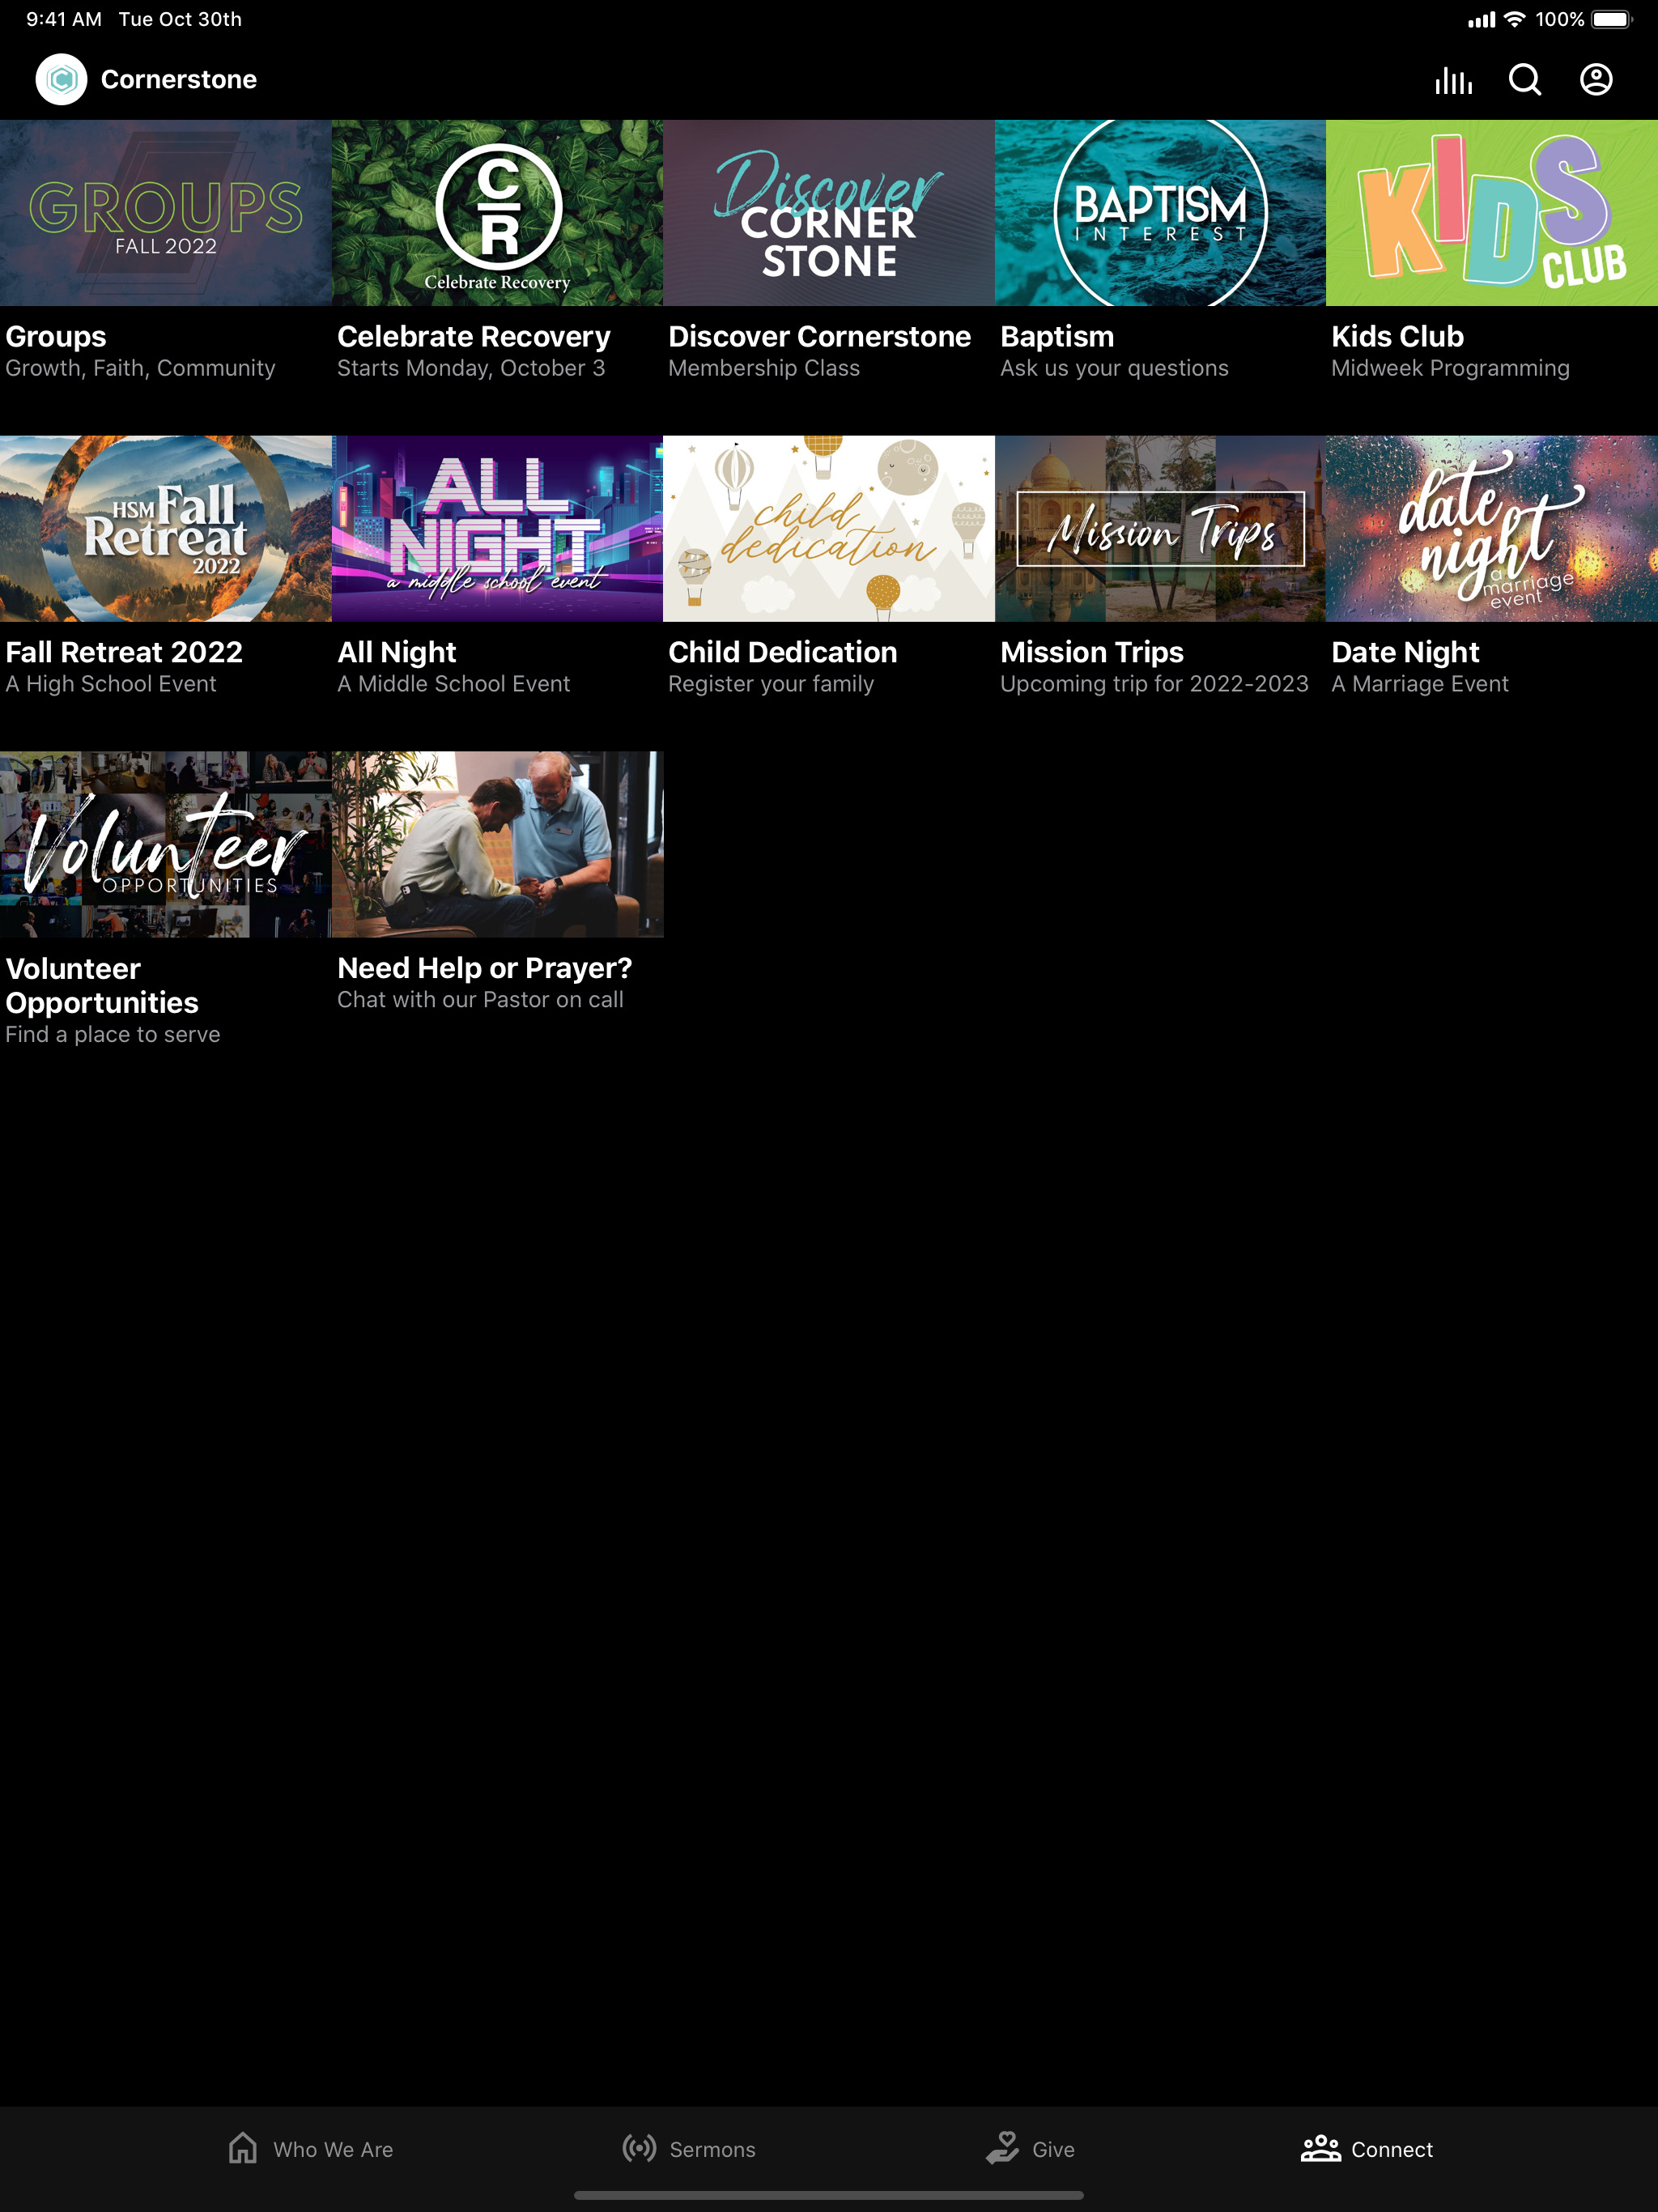Tap the Cornerstone logo icon
Screen dimensions: 1658x2212
[x=61, y=79]
